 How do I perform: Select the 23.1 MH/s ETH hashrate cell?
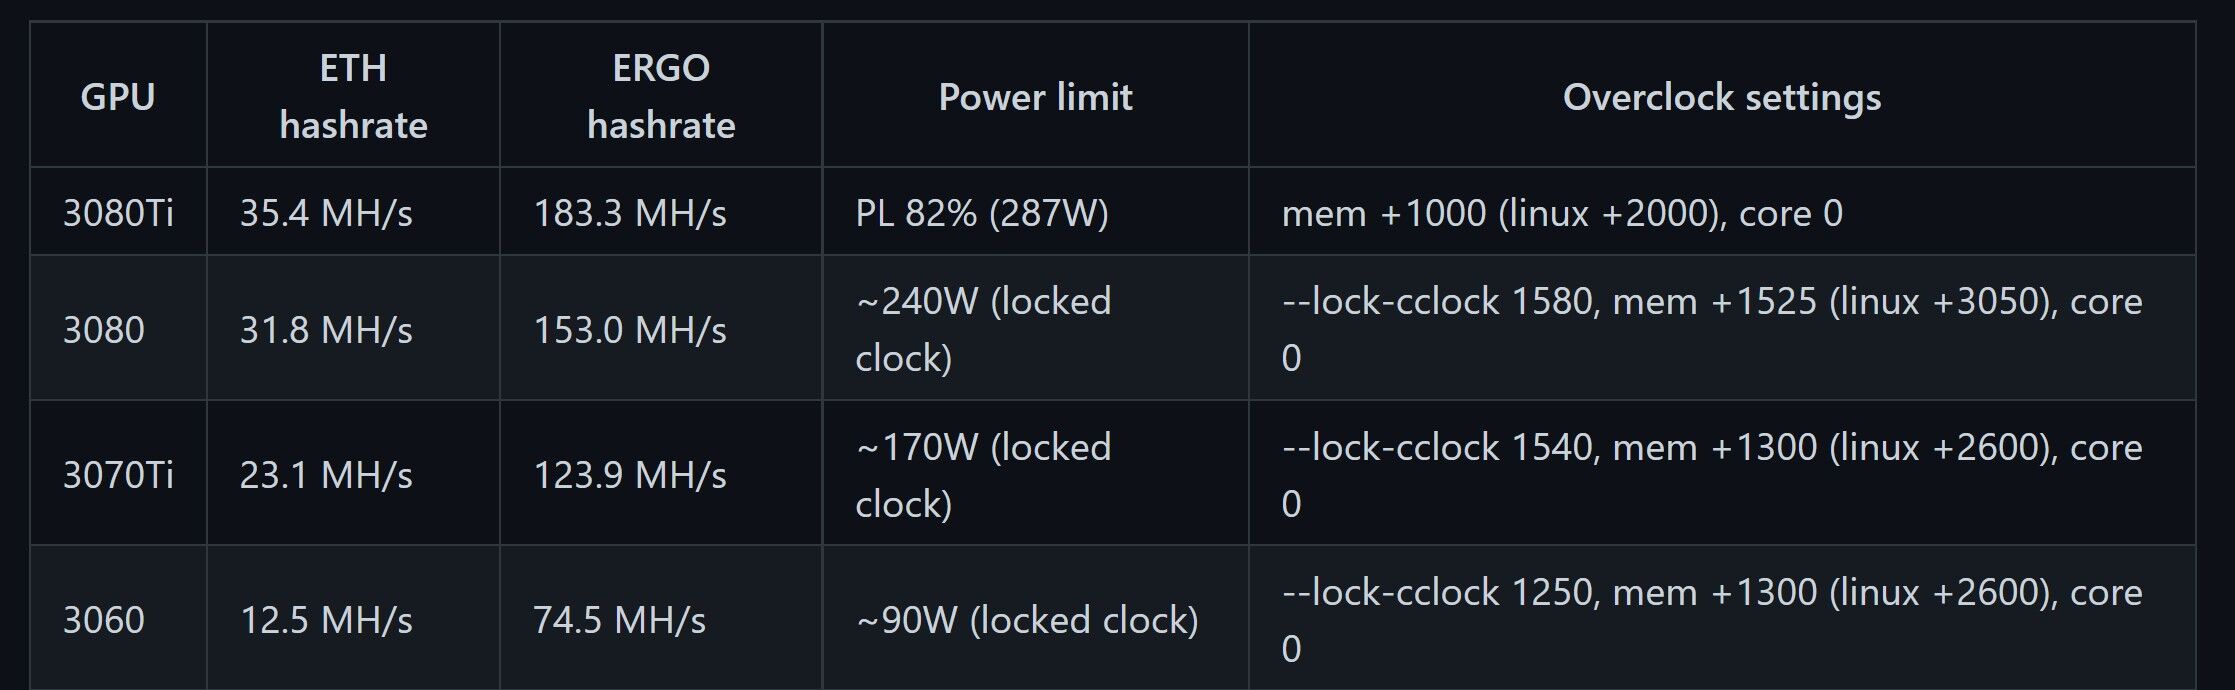click(326, 475)
